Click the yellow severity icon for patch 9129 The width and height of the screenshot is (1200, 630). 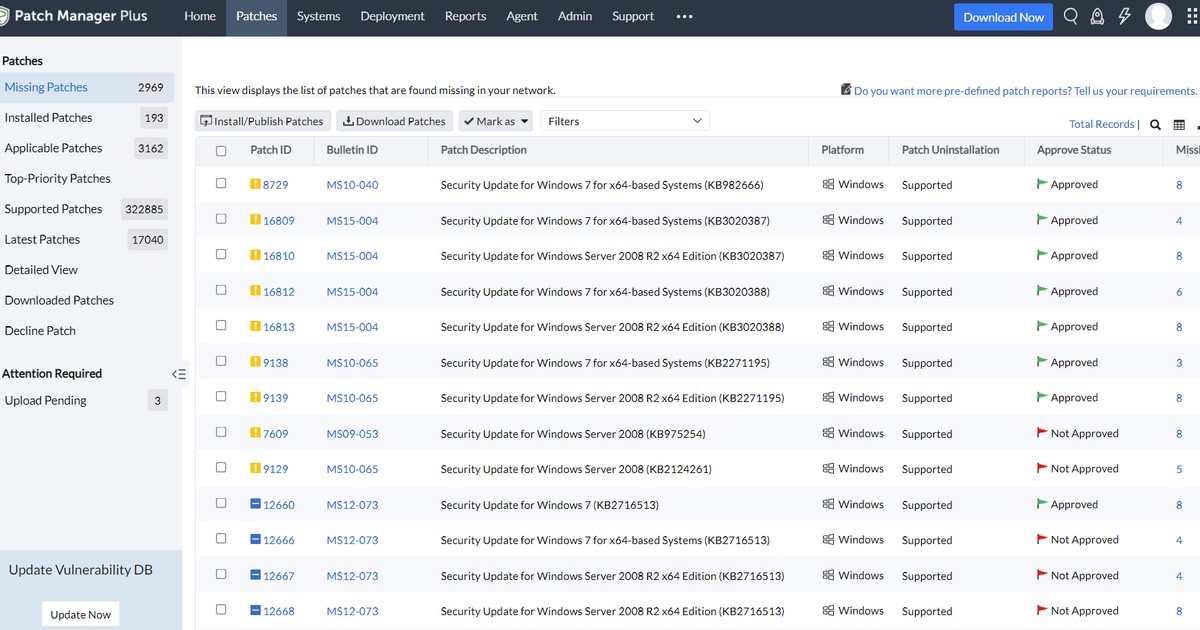[255, 468]
